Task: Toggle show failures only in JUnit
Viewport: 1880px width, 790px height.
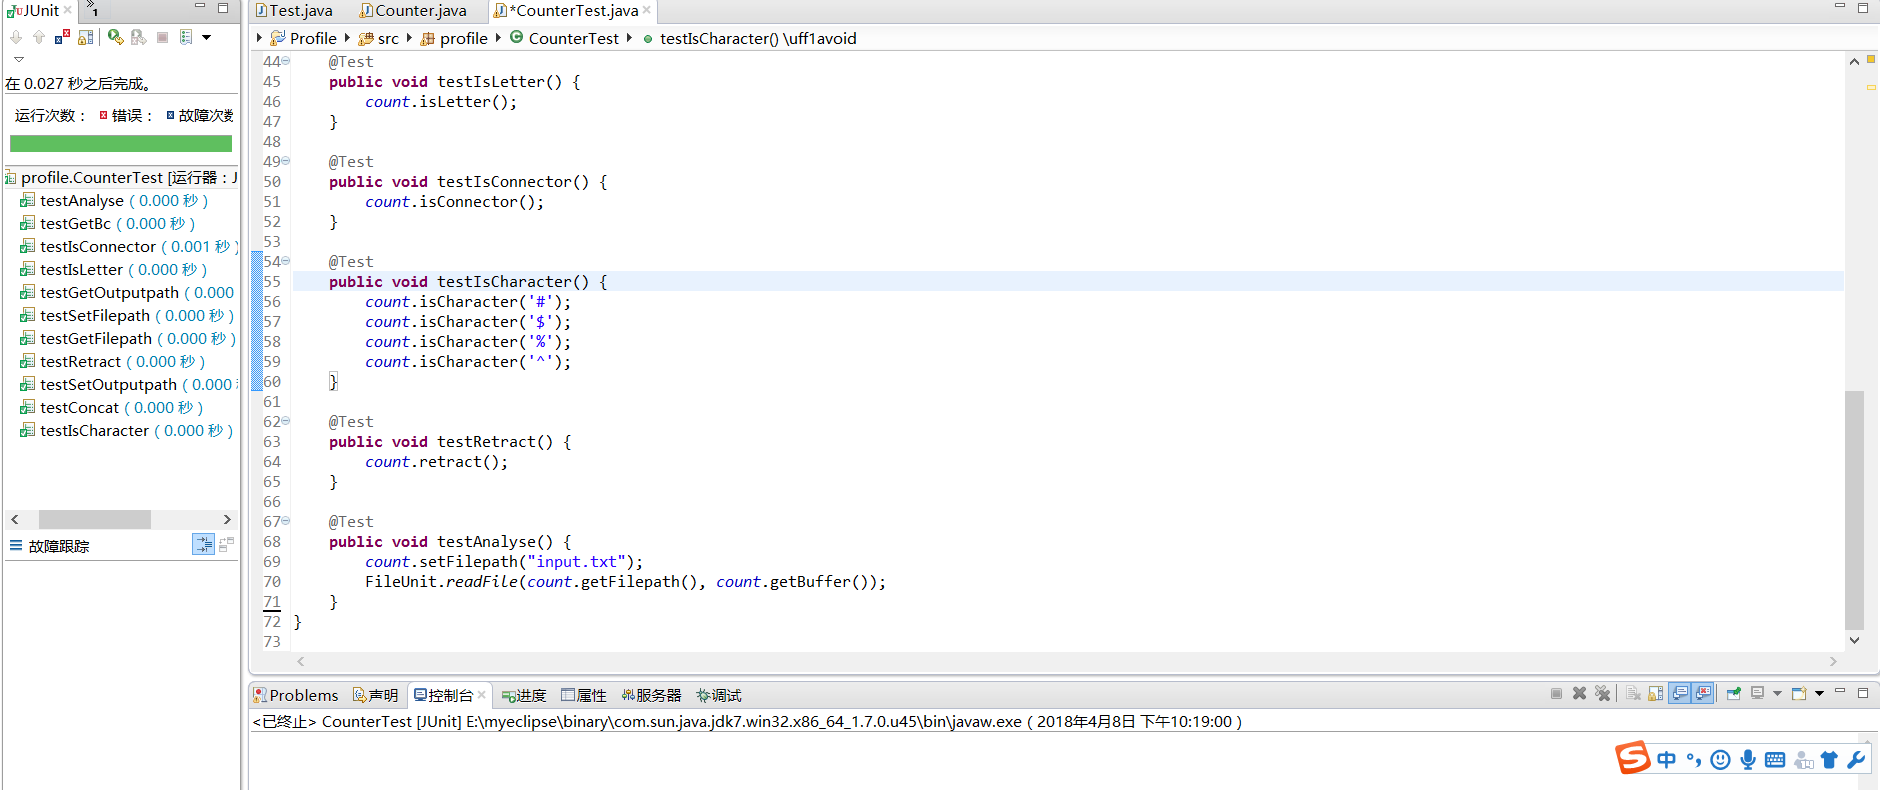Action: (62, 38)
